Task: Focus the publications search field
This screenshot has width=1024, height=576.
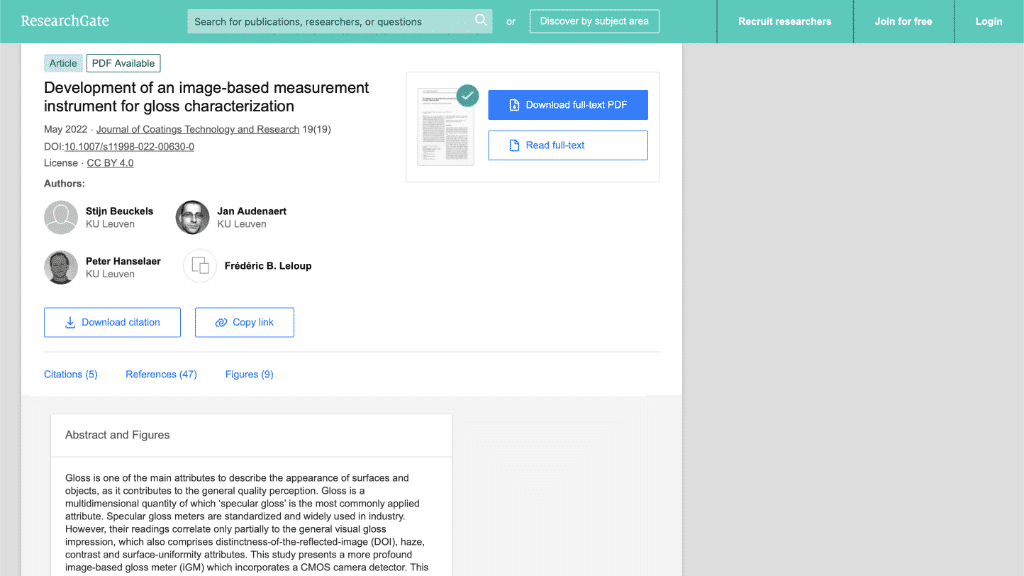Action: pyautogui.click(x=330, y=21)
